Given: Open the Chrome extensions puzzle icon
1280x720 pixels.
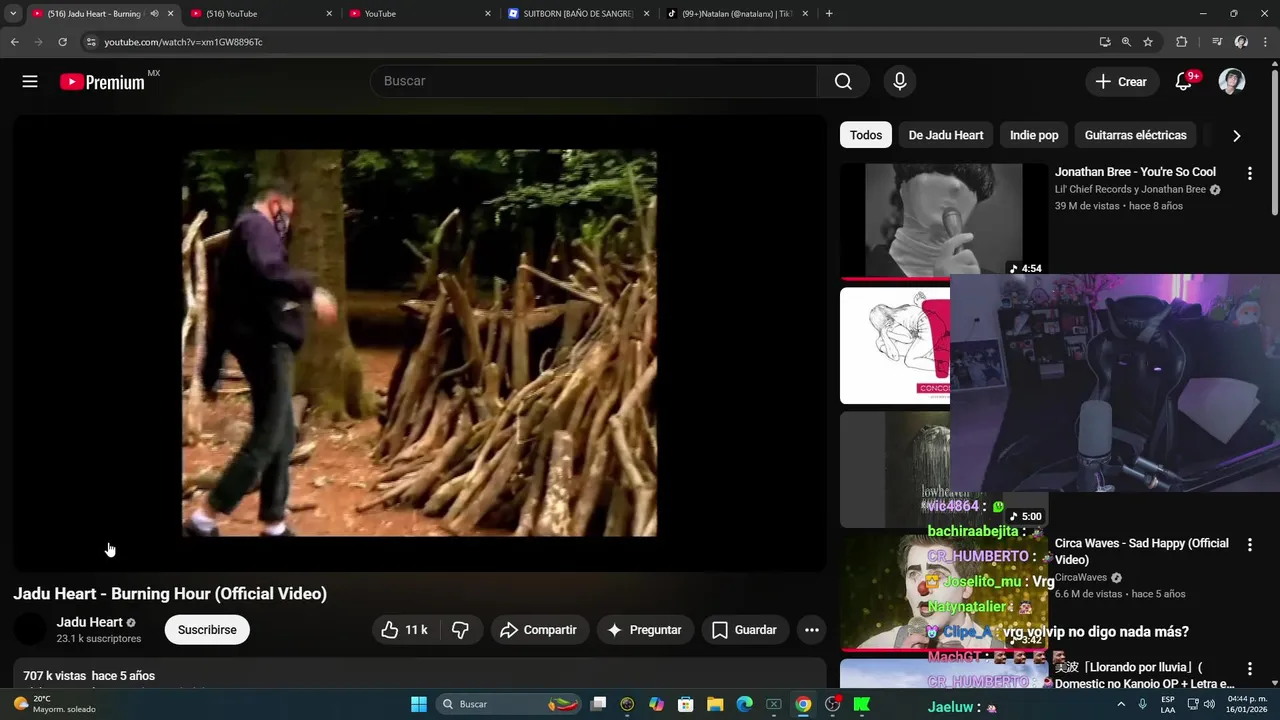Looking at the screenshot, I should (1182, 42).
